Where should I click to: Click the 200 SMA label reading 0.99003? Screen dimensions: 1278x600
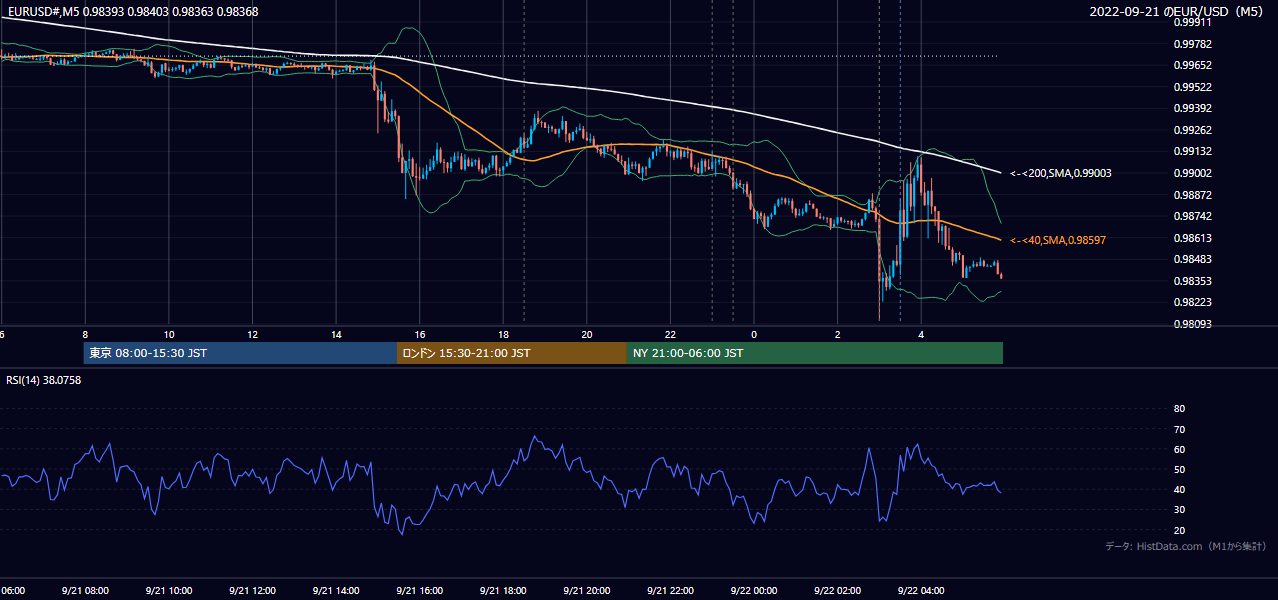(1061, 173)
